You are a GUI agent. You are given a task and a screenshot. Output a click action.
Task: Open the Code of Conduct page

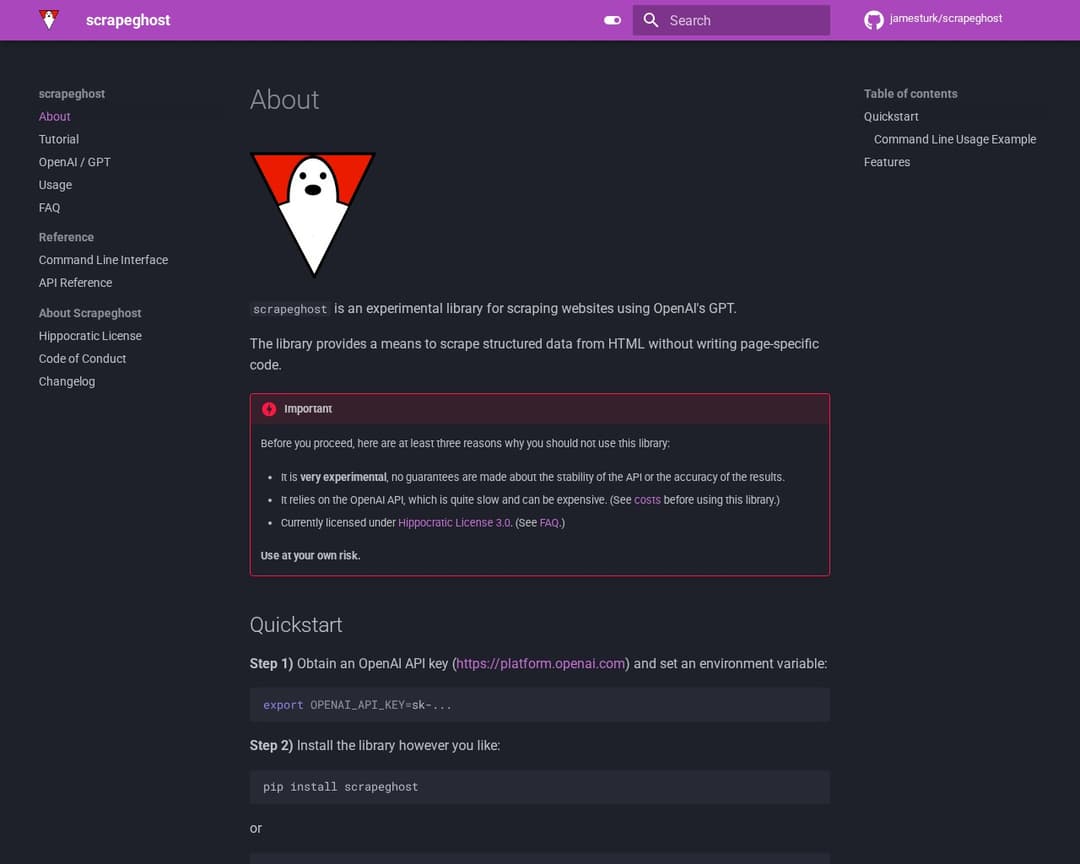(x=82, y=358)
